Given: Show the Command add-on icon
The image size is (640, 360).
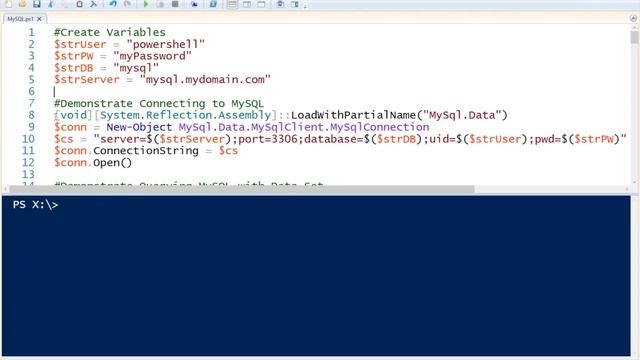Looking at the screenshot, I should tap(295, 4).
